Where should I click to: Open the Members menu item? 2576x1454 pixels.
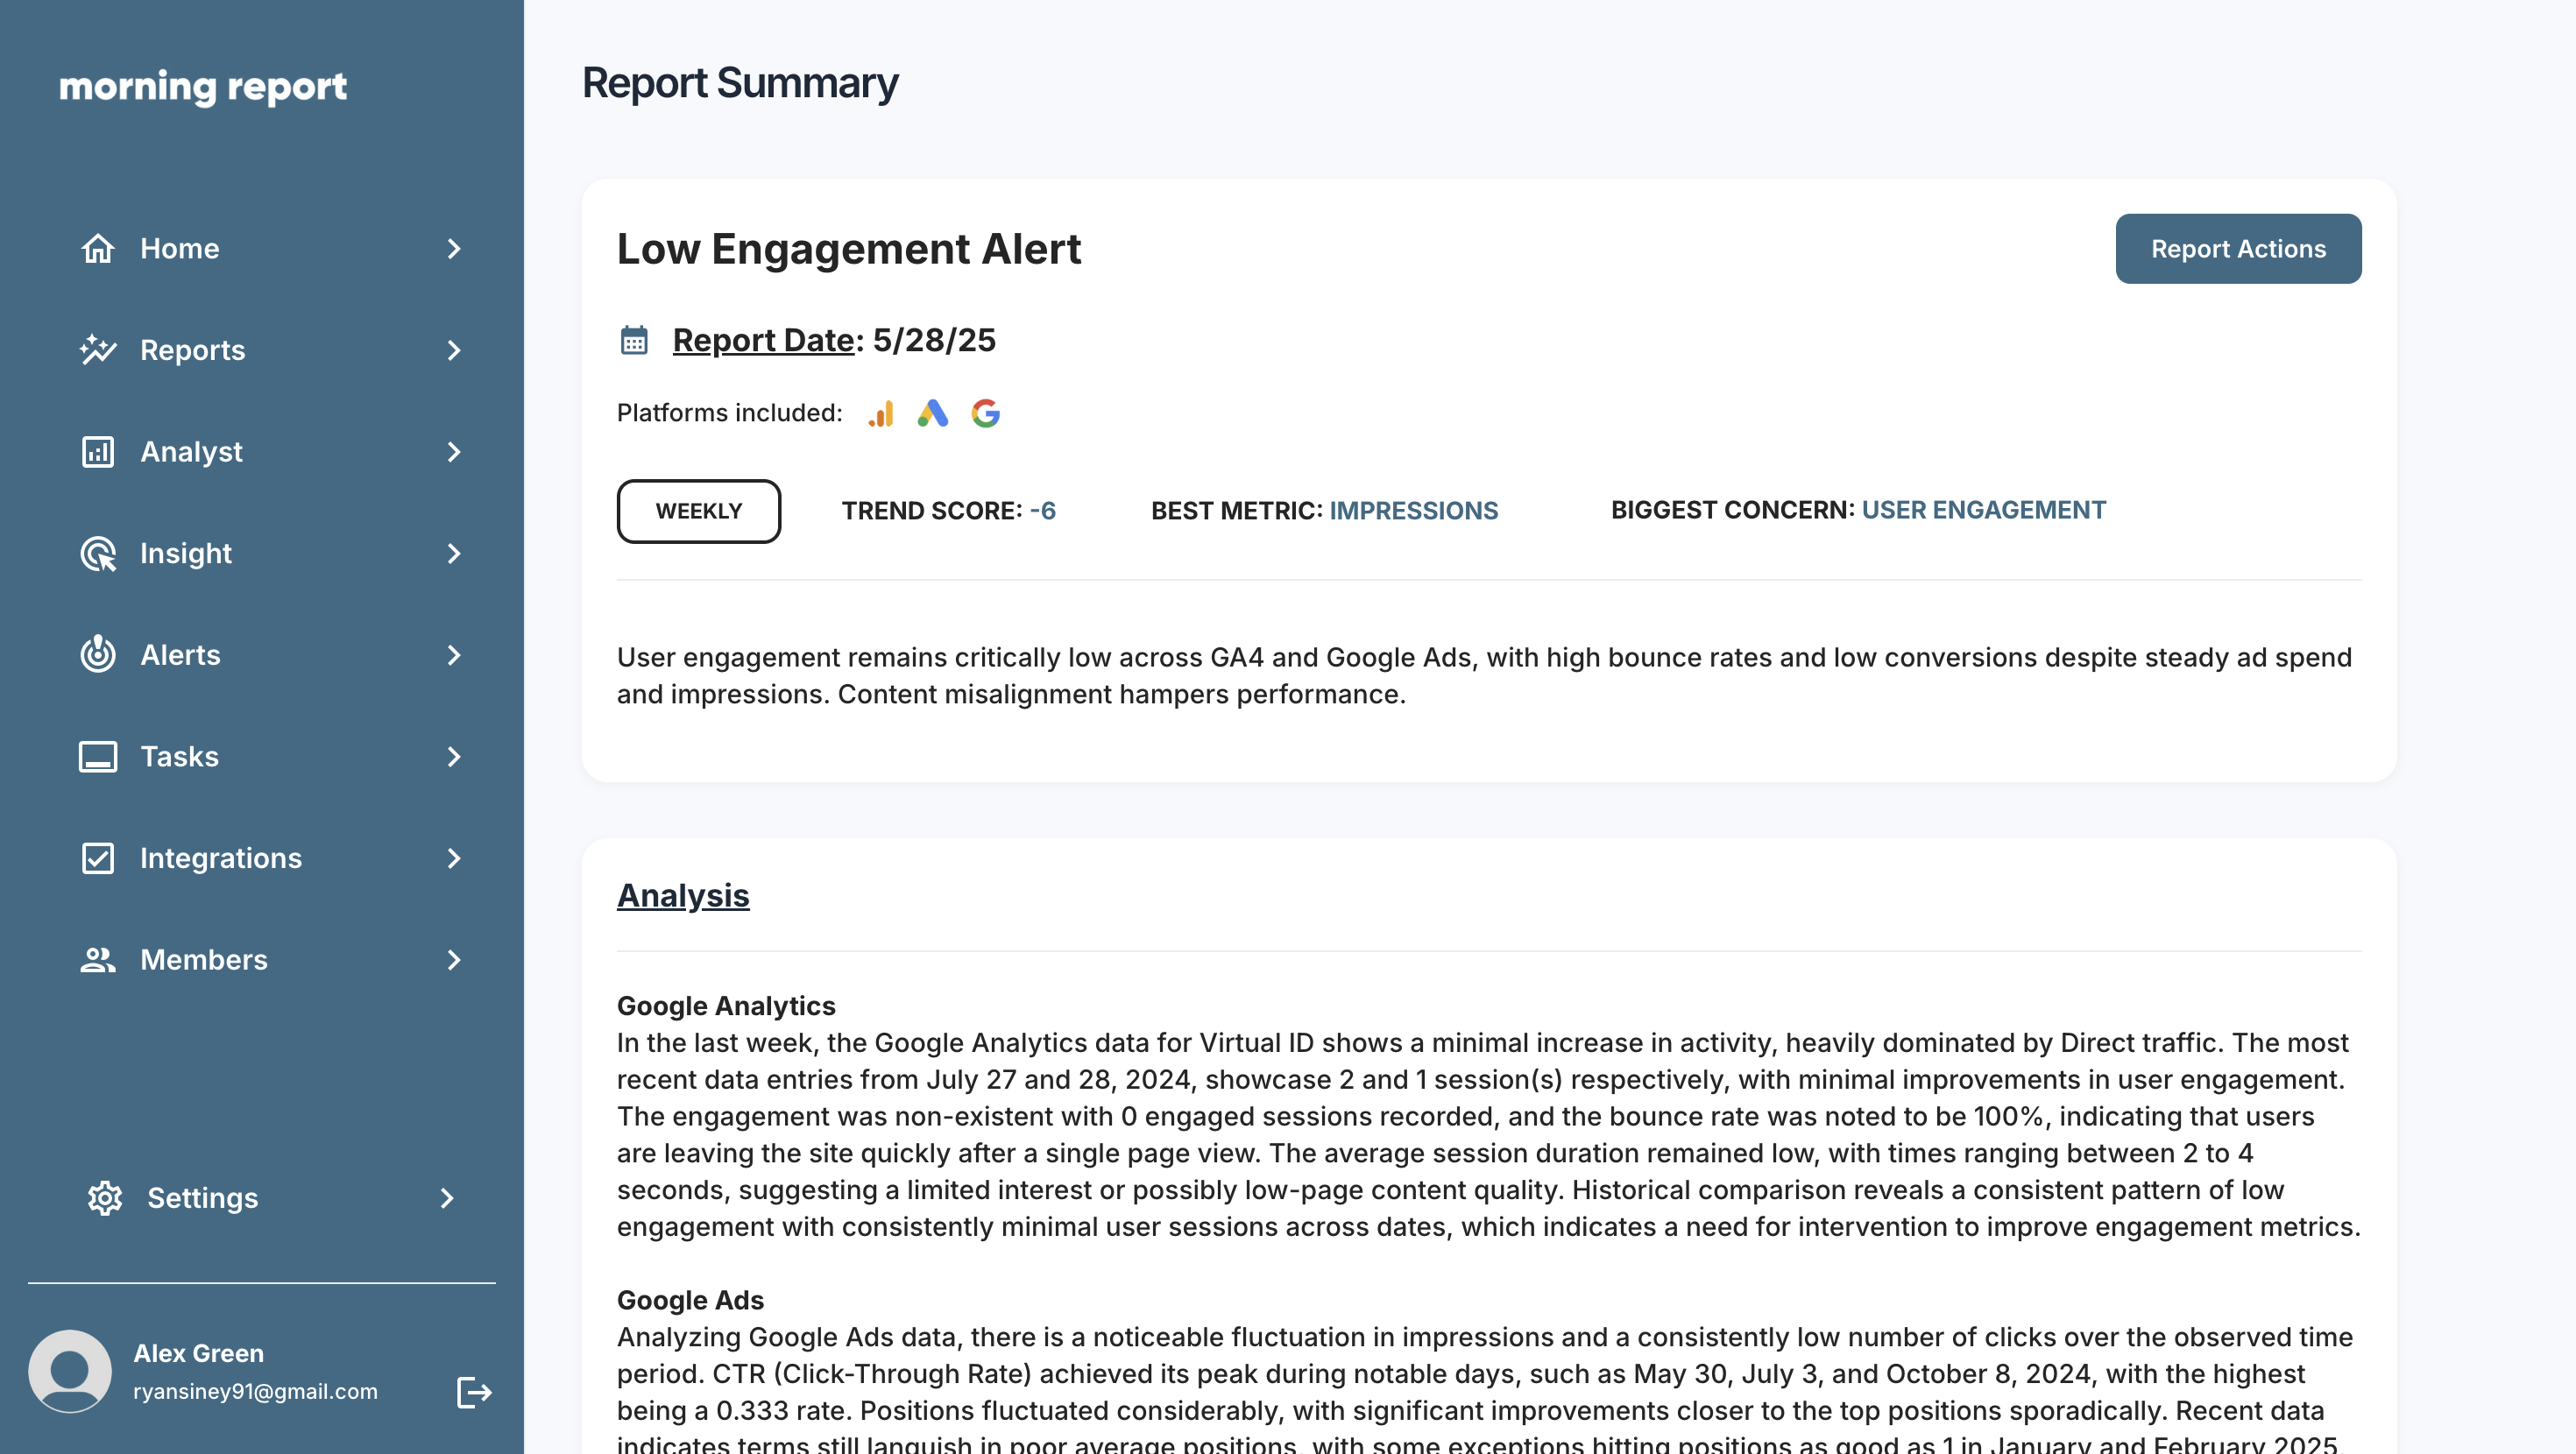(x=272, y=960)
